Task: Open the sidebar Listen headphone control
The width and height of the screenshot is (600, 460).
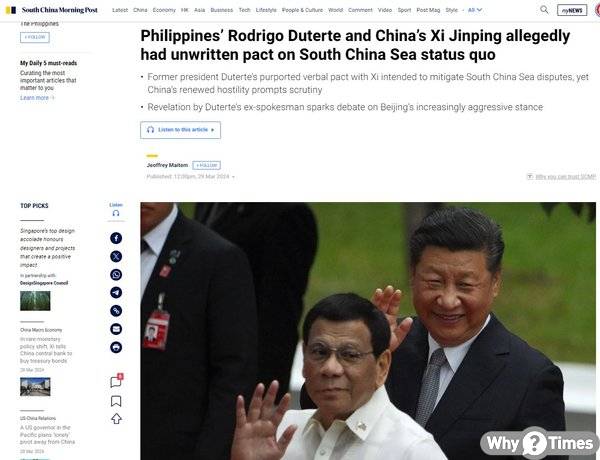Action: [116, 210]
